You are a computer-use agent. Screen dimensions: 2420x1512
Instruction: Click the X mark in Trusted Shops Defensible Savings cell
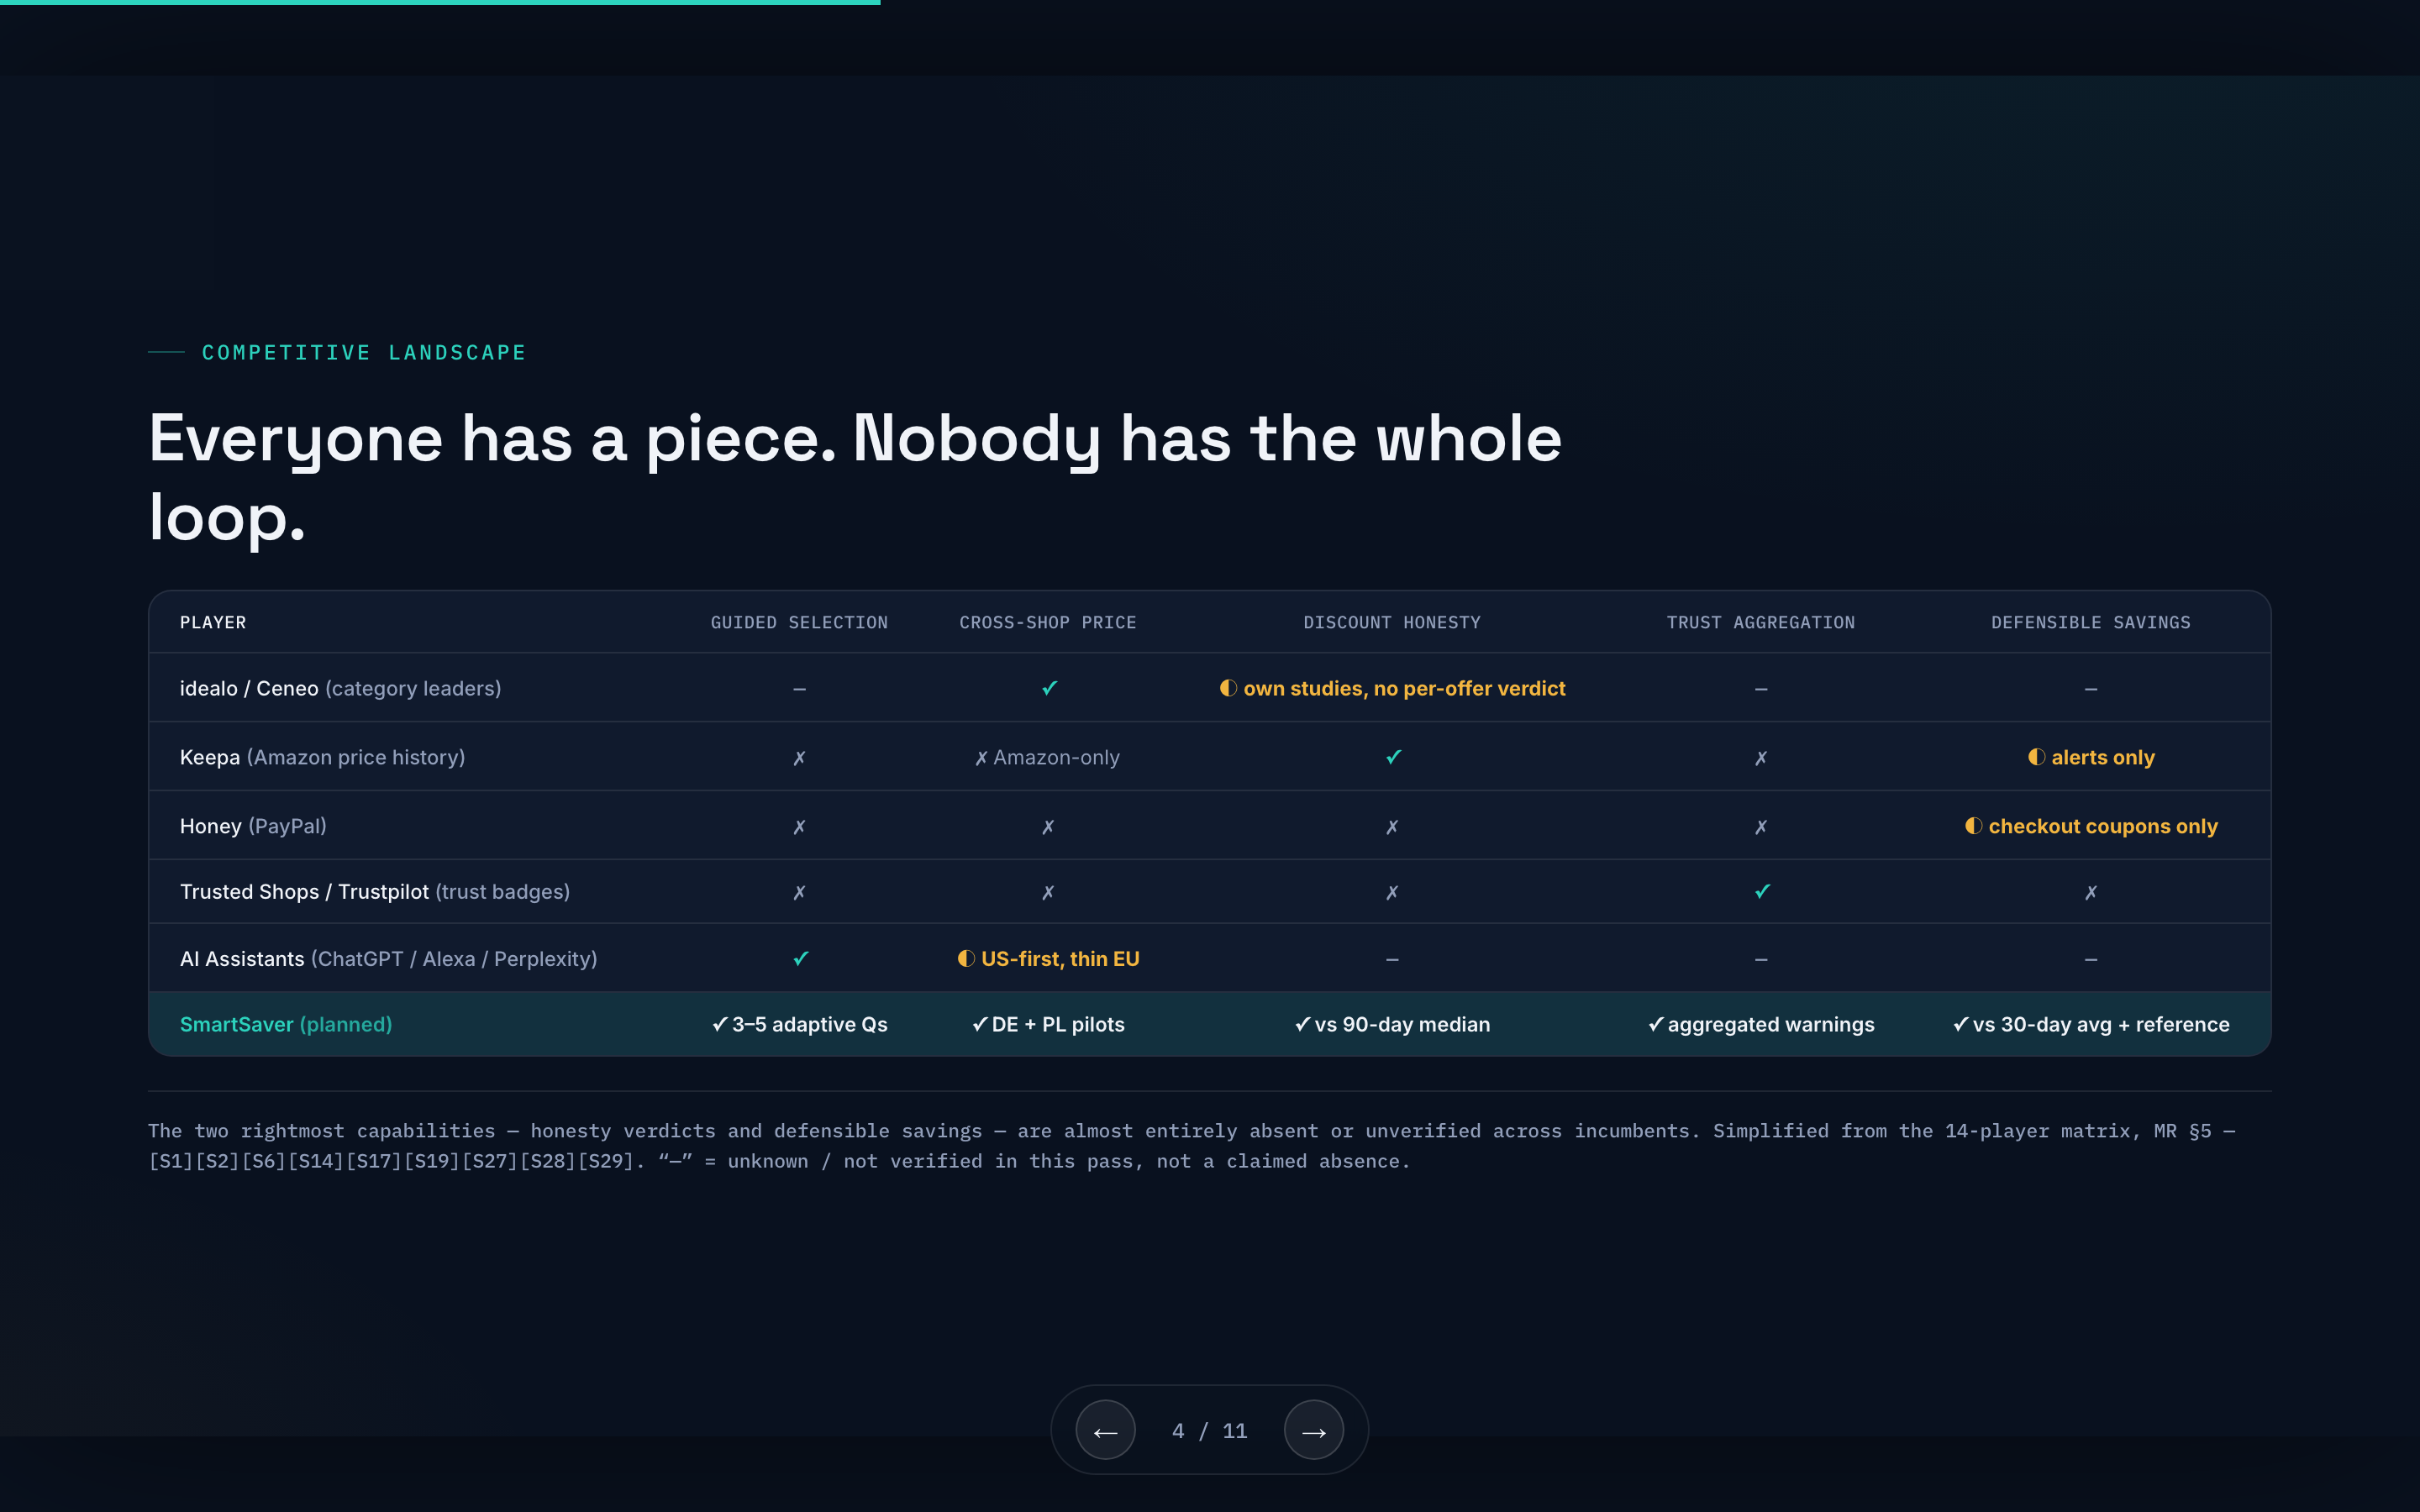[2091, 892]
